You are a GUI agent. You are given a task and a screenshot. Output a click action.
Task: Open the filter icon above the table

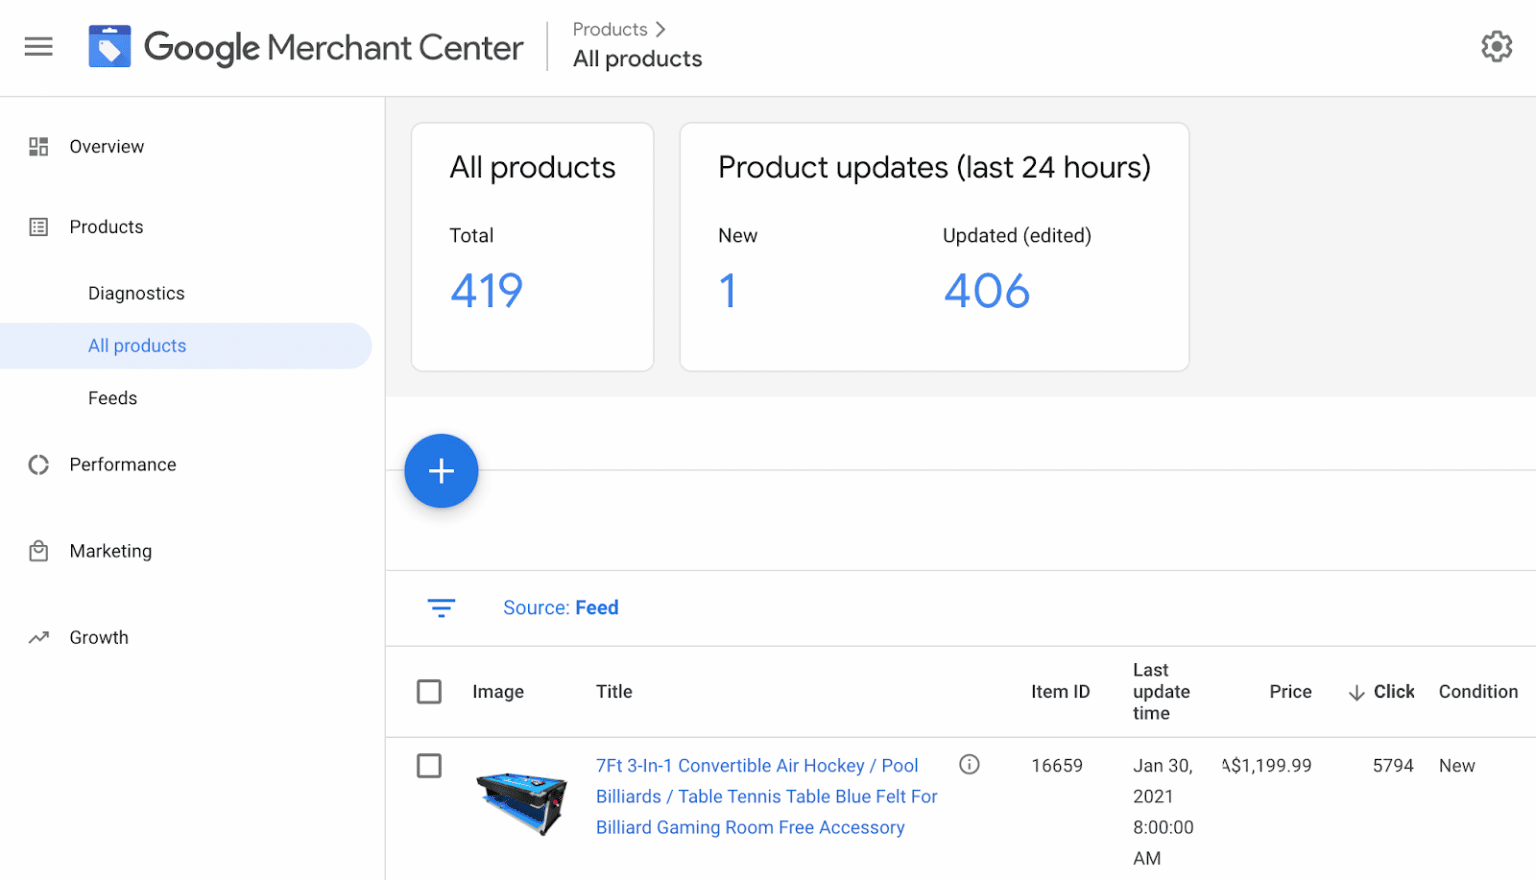tap(441, 608)
